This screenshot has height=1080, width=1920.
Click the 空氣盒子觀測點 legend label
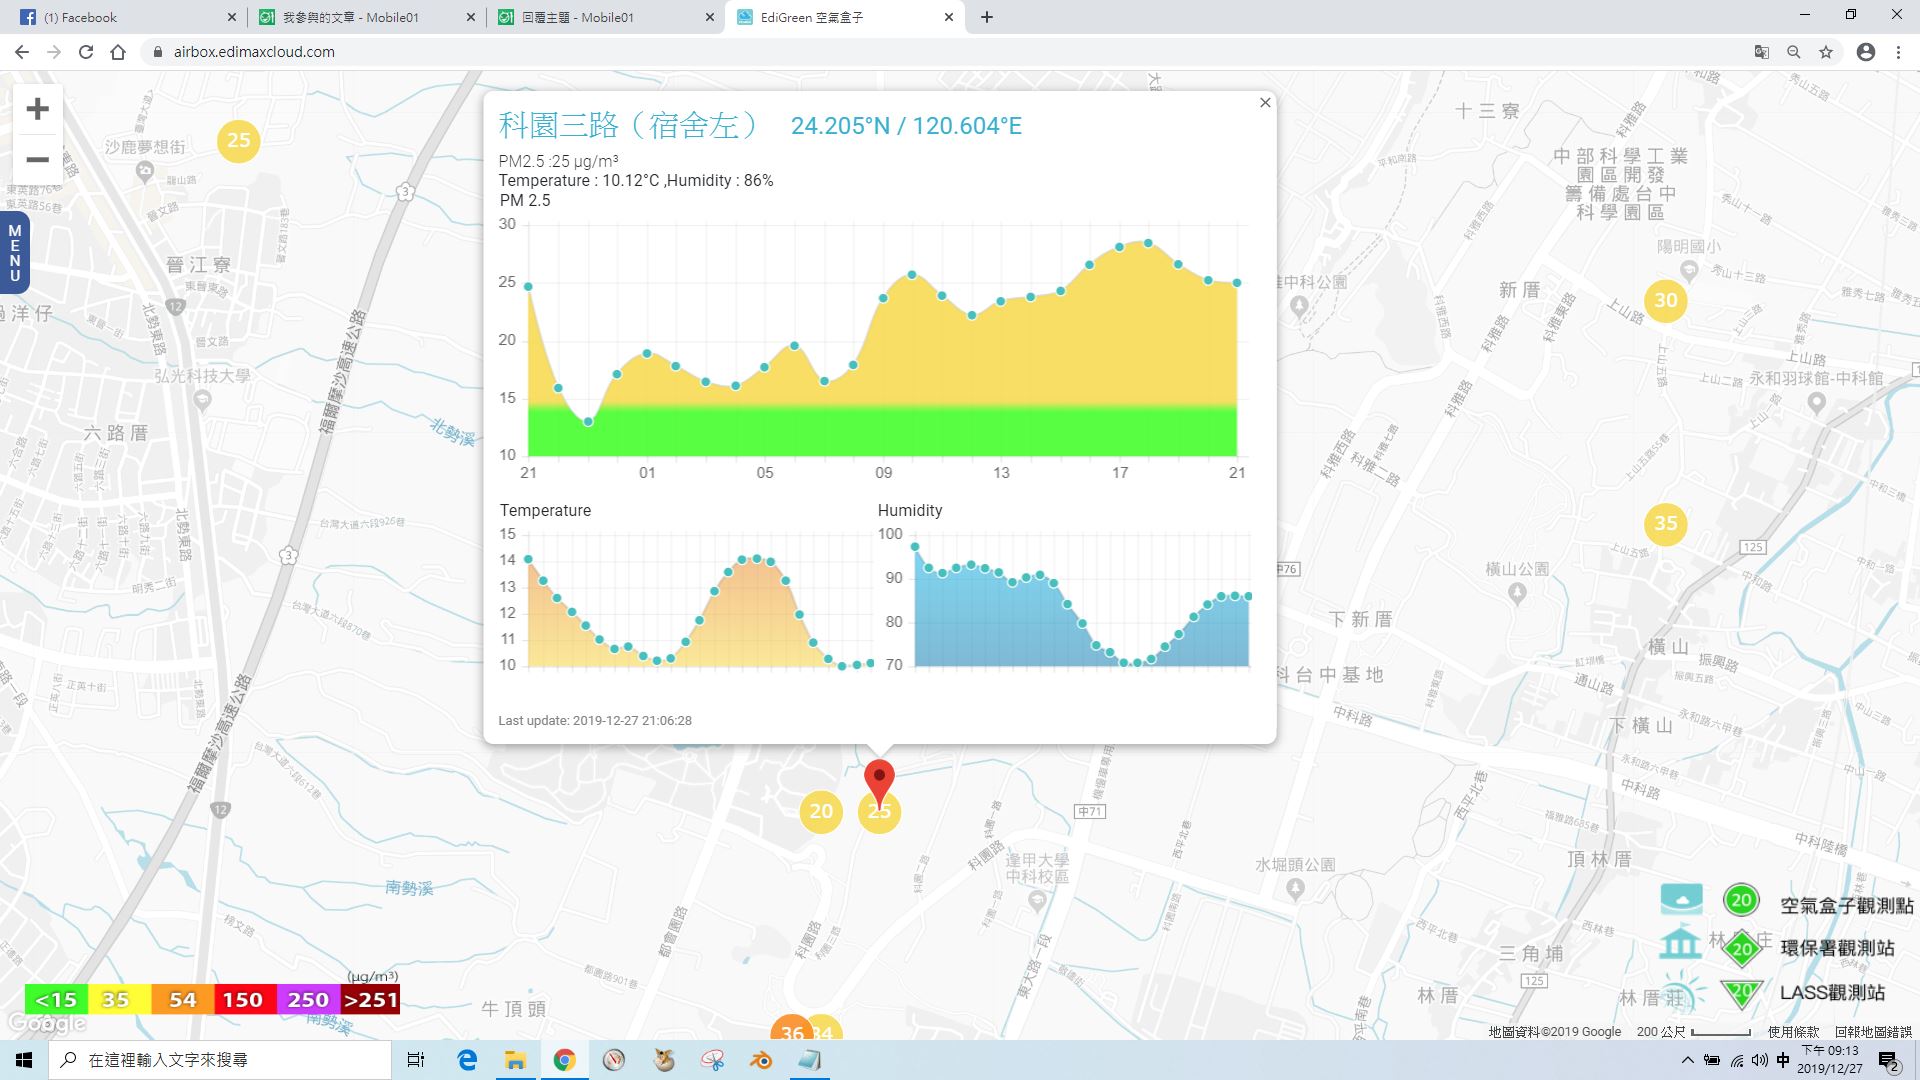tap(1846, 906)
